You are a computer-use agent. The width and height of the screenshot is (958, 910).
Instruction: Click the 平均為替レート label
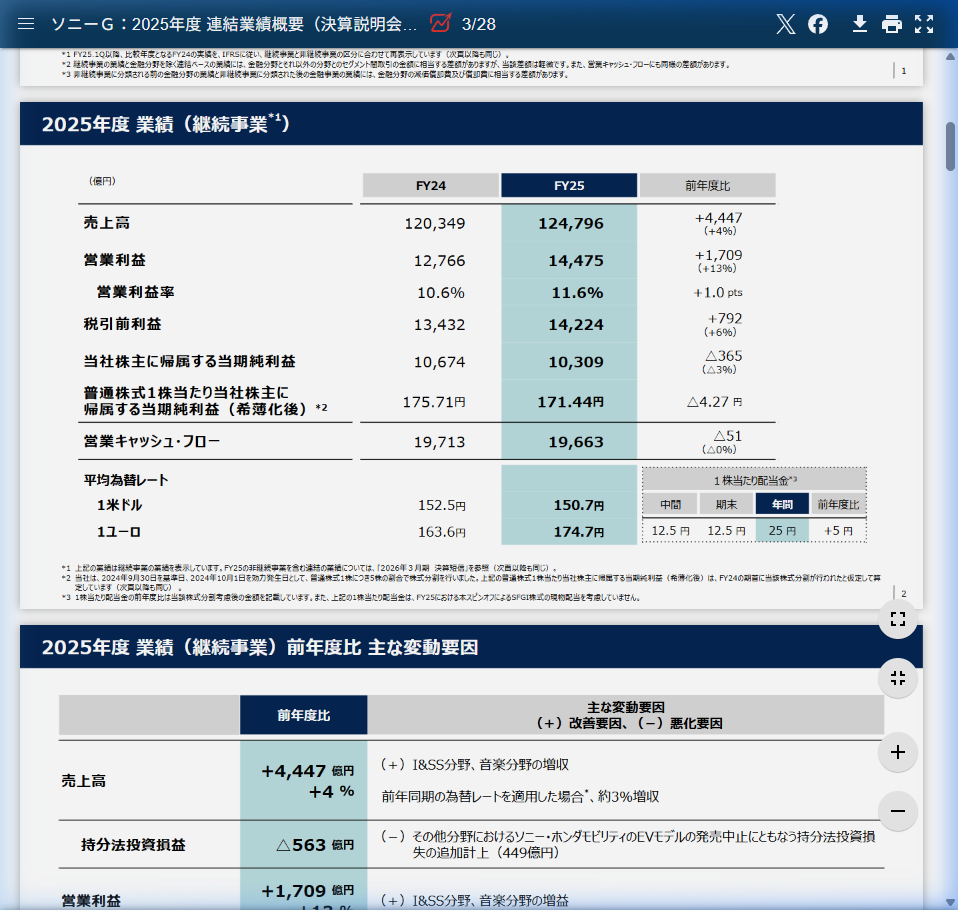pos(126,480)
